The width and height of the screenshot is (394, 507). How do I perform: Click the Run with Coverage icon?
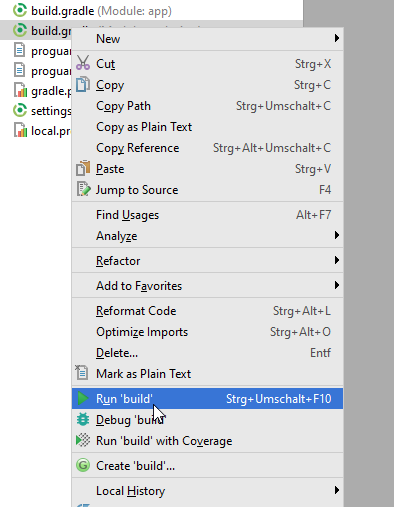pos(83,440)
